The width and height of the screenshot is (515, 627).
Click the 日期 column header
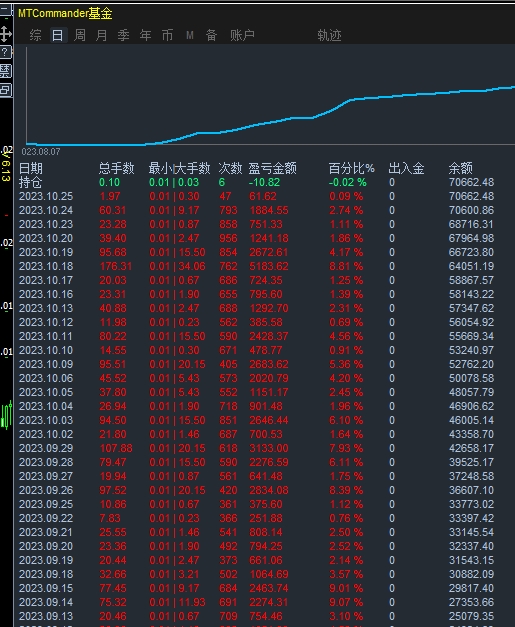[x=31, y=168]
